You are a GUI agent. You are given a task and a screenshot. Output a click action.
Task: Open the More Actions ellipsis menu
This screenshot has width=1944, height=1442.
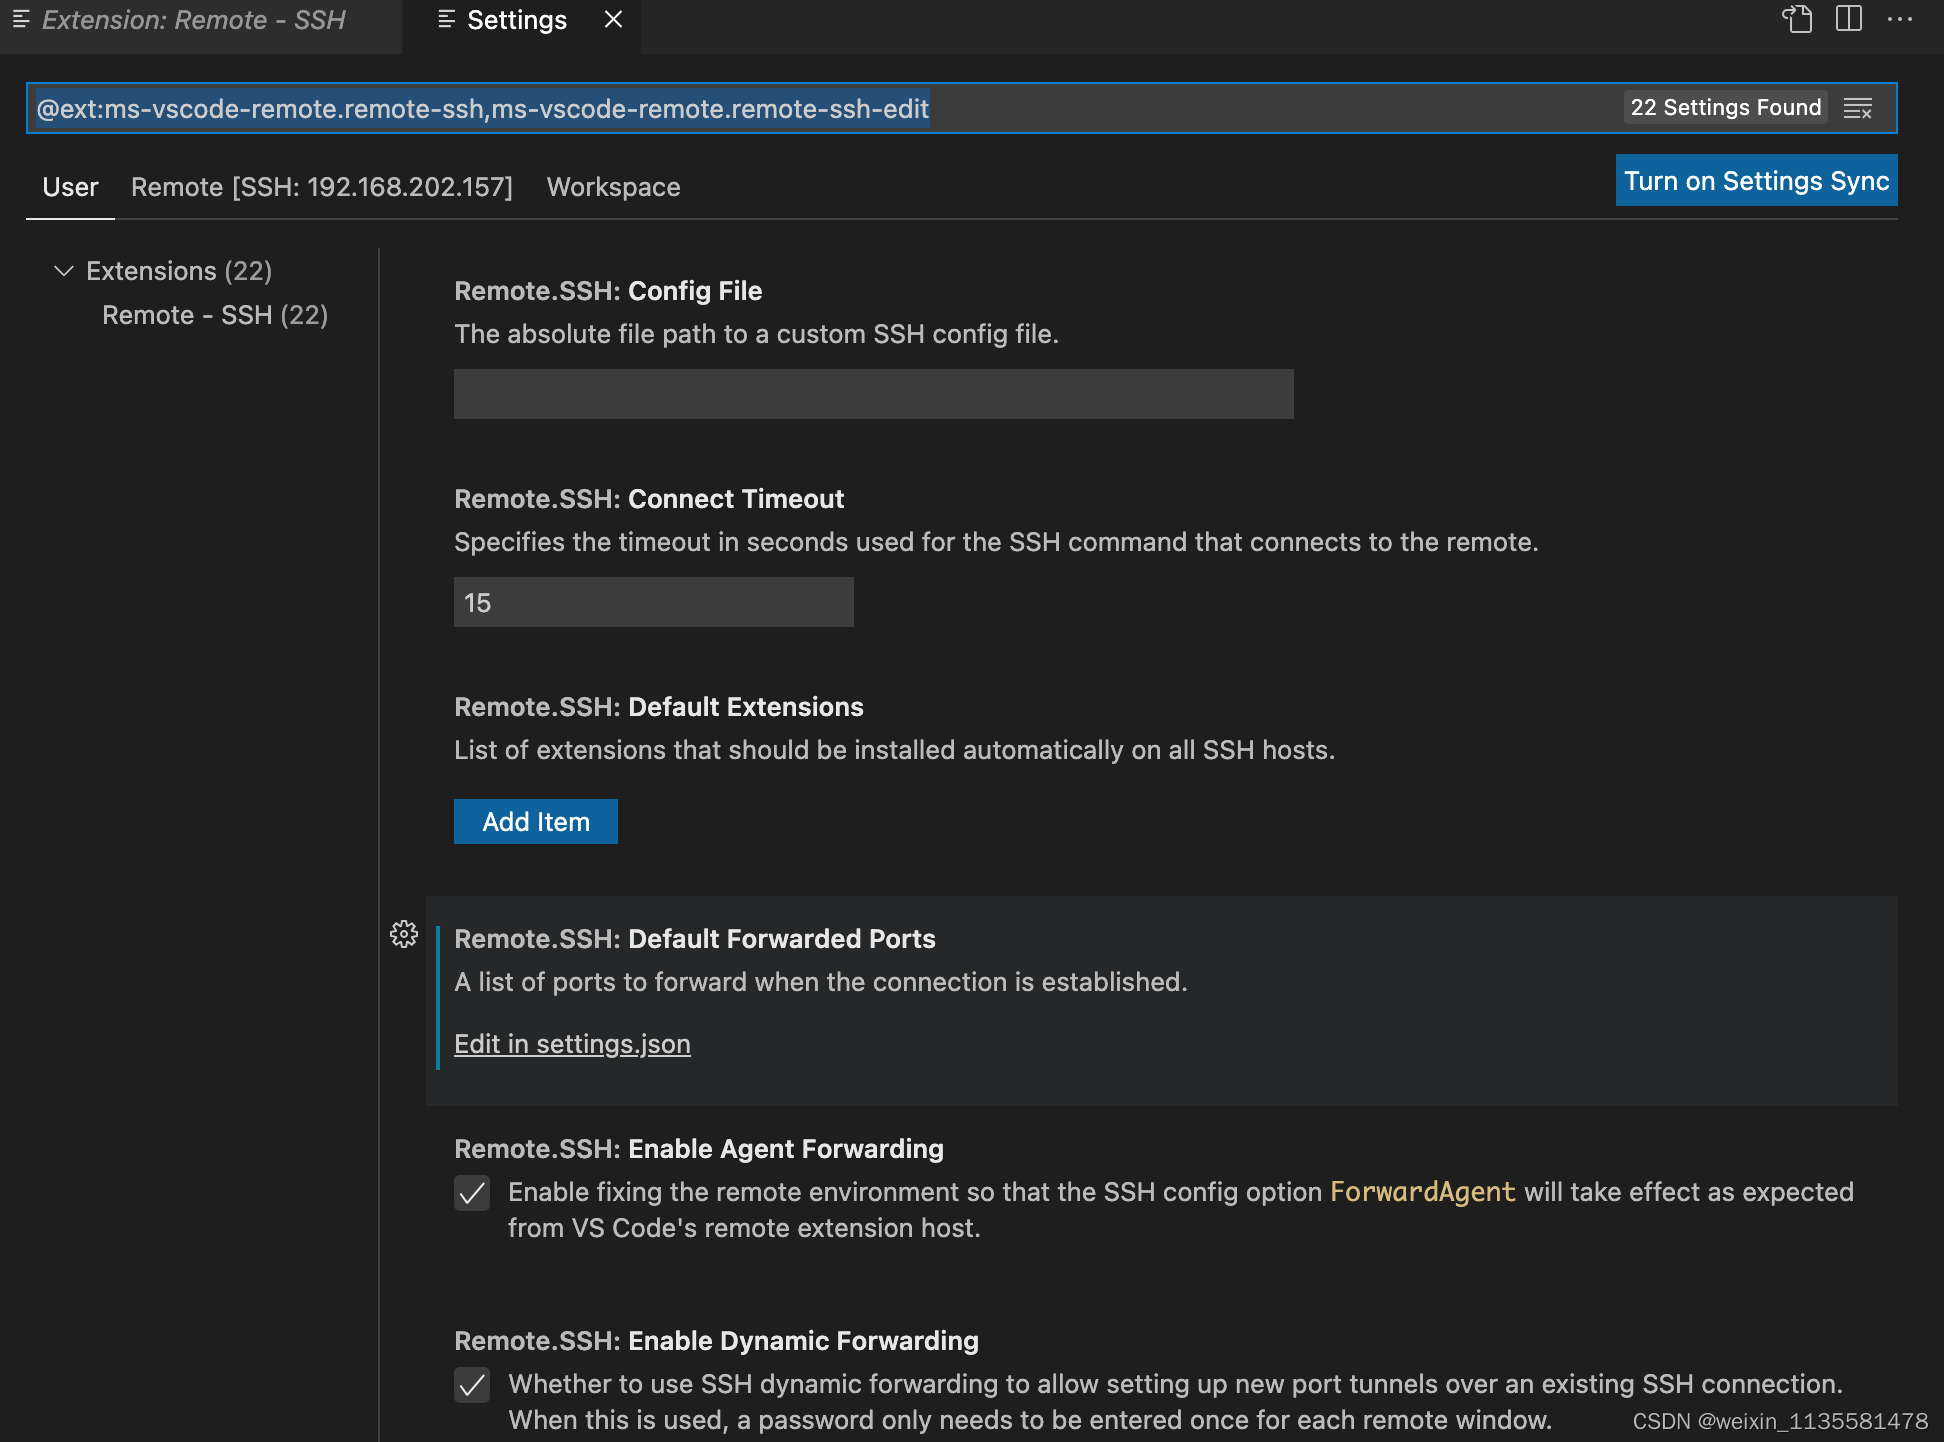point(1900,19)
